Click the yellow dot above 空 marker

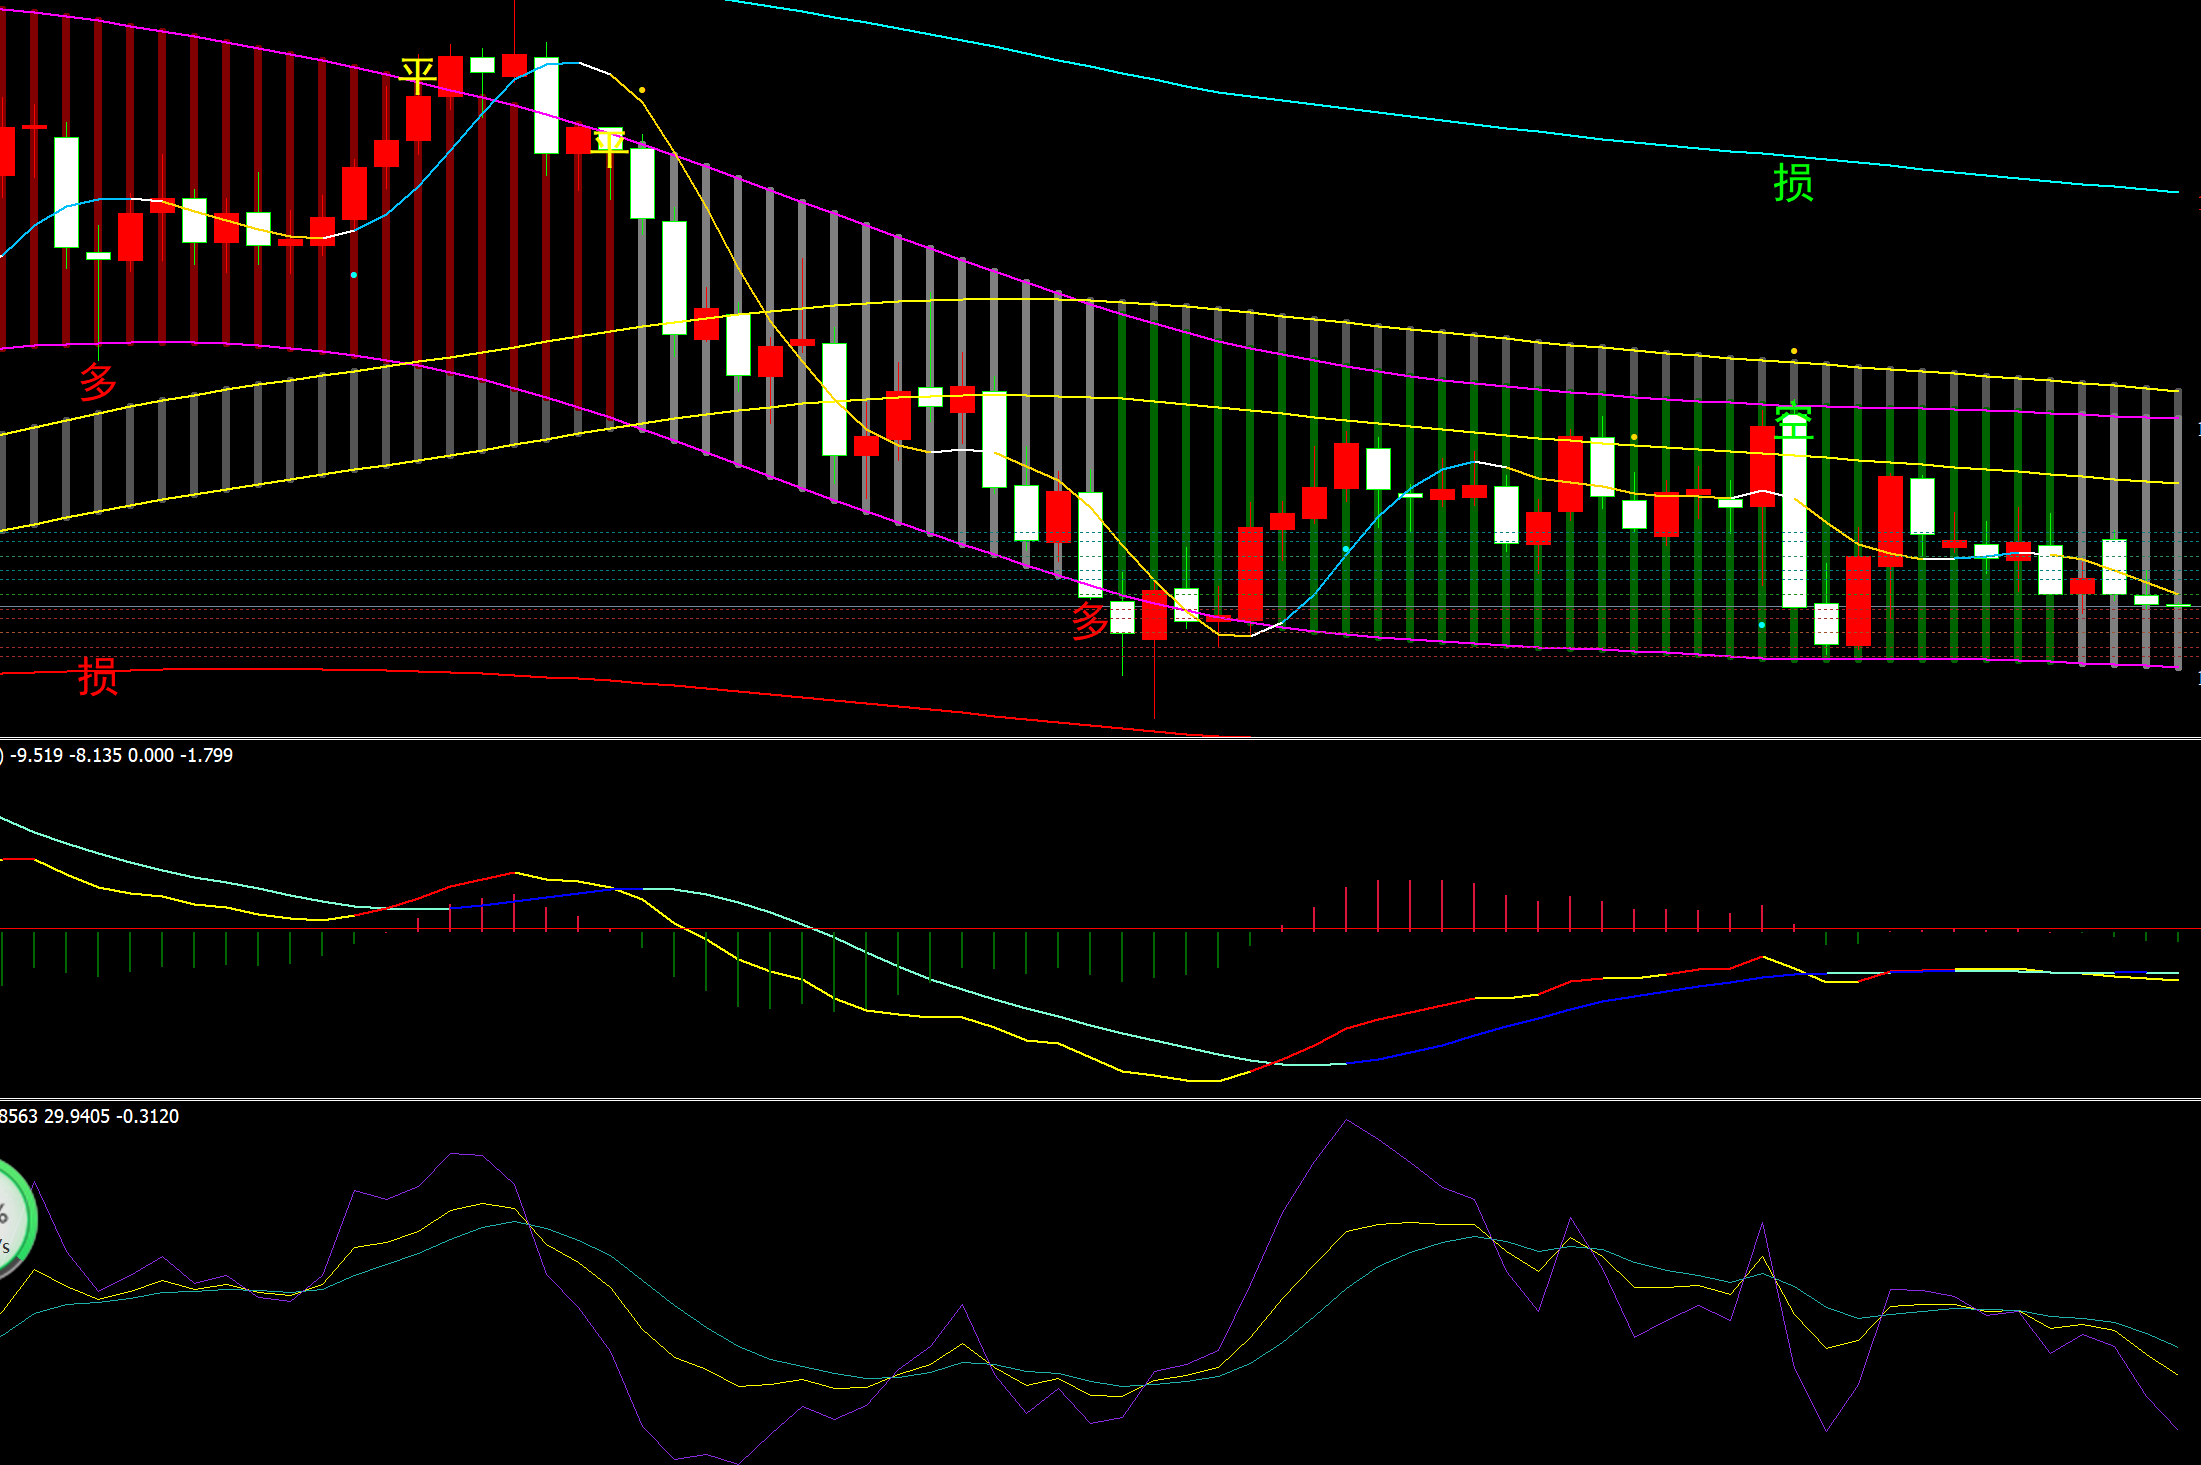pyautogui.click(x=1794, y=351)
